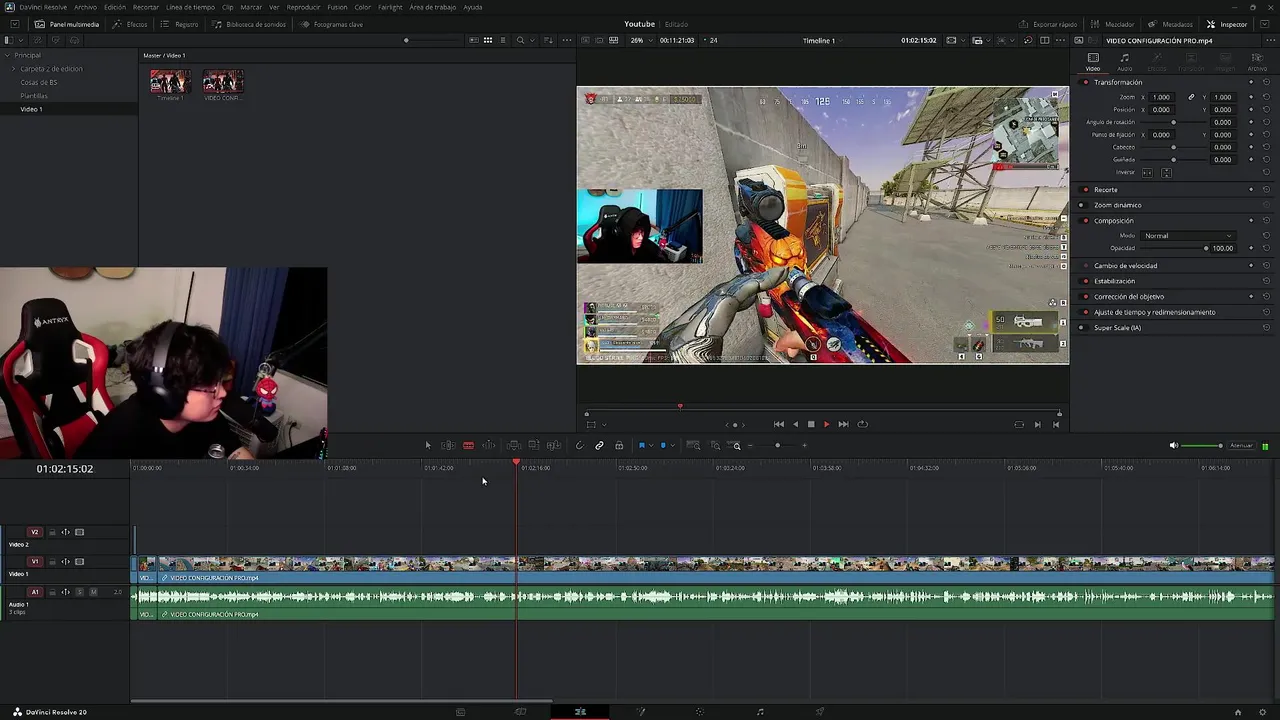Image resolution: width=1280 pixels, height=720 pixels.
Task: Open the Mezclador panel
Action: tap(1112, 24)
